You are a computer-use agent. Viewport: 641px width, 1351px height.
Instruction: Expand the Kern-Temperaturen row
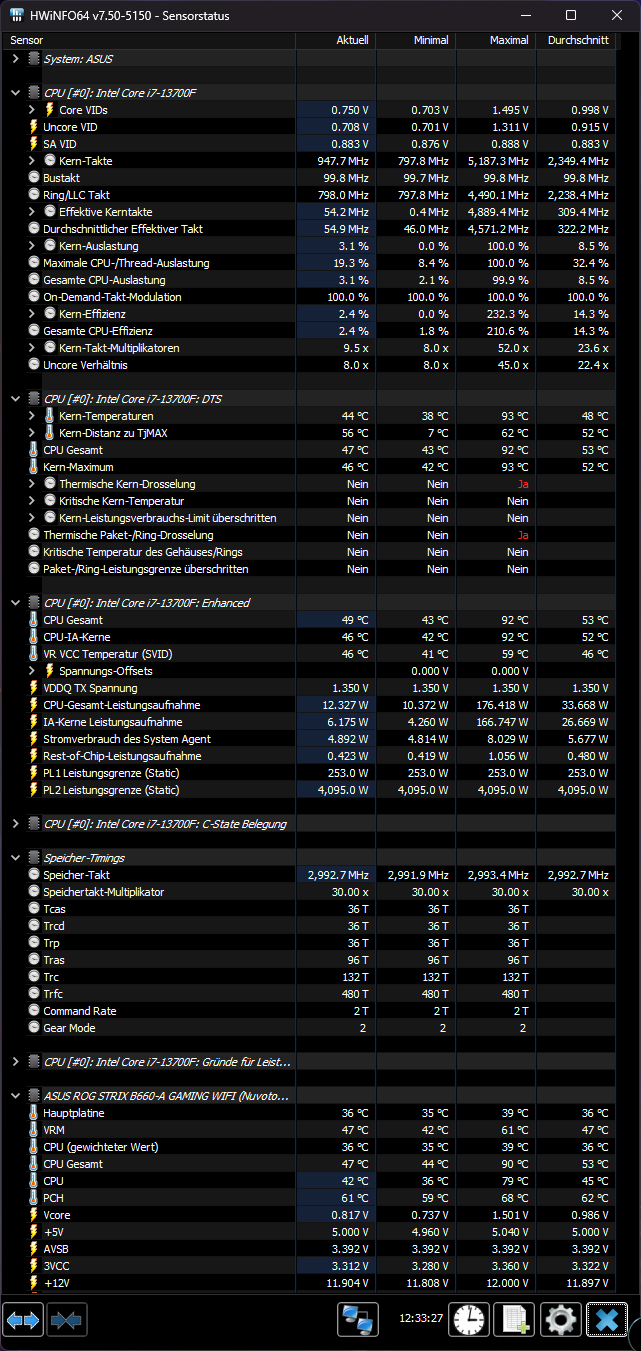pos(32,416)
